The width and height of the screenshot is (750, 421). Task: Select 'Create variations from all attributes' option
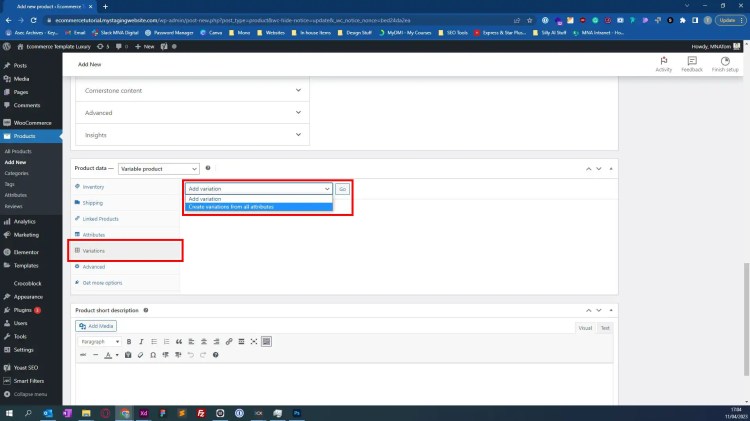pyautogui.click(x=259, y=207)
